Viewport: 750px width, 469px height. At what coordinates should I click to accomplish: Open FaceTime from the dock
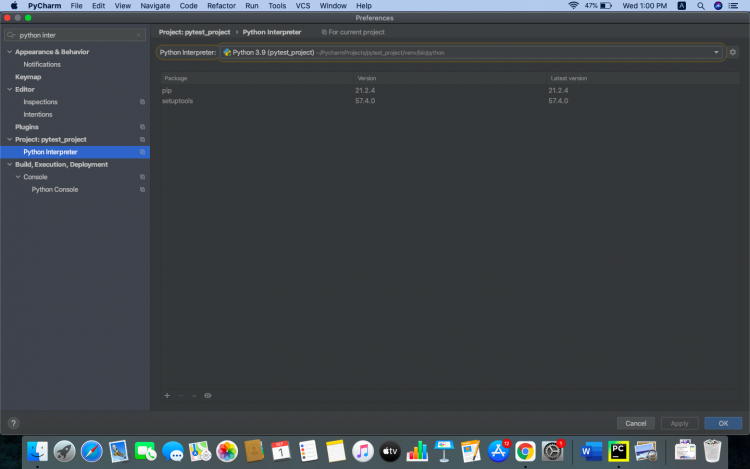pos(145,451)
